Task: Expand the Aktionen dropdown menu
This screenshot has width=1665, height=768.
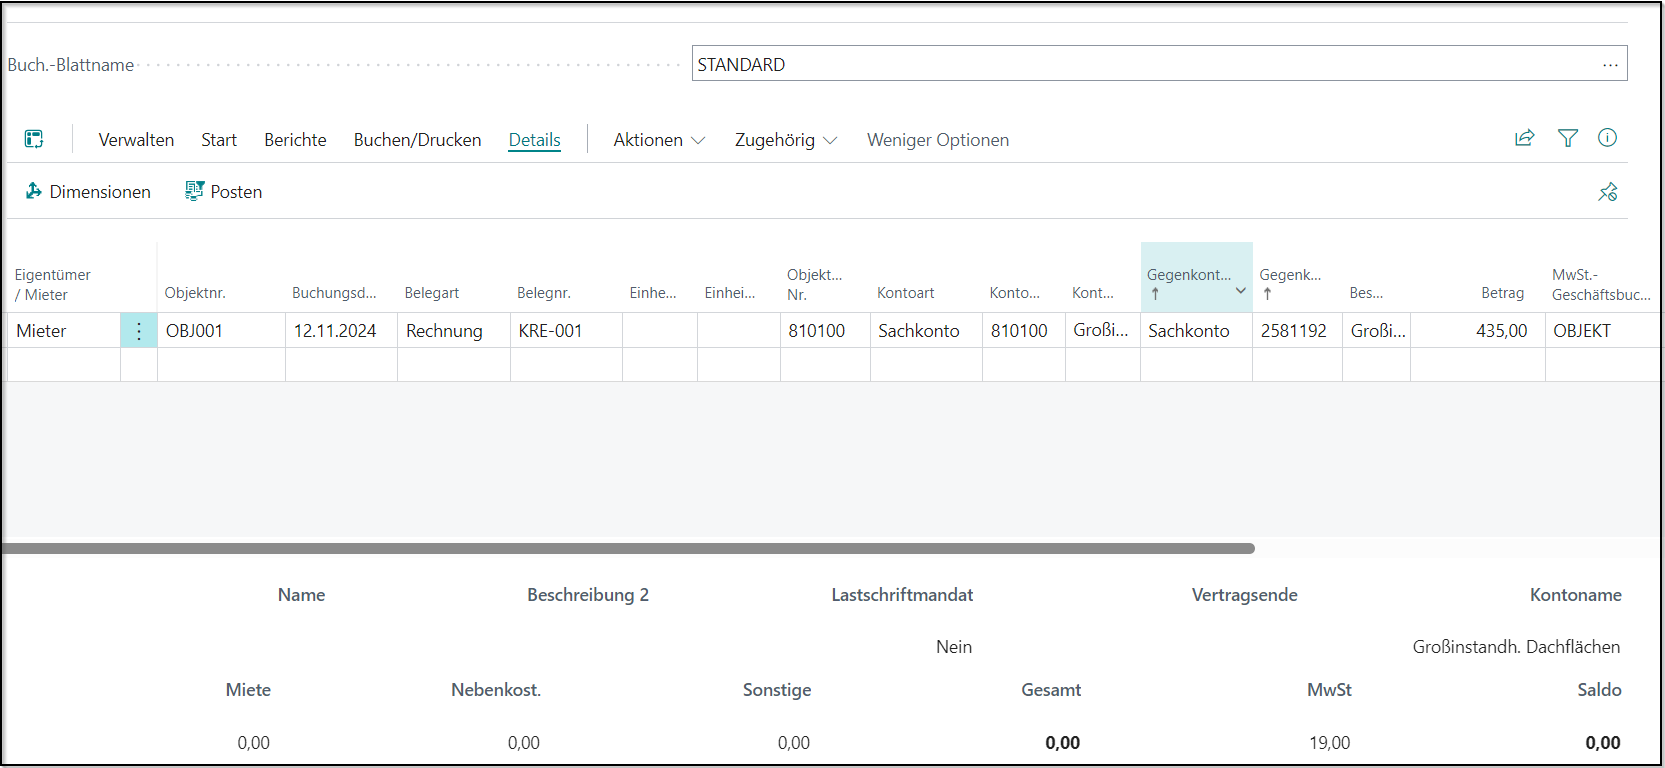Action: [659, 140]
